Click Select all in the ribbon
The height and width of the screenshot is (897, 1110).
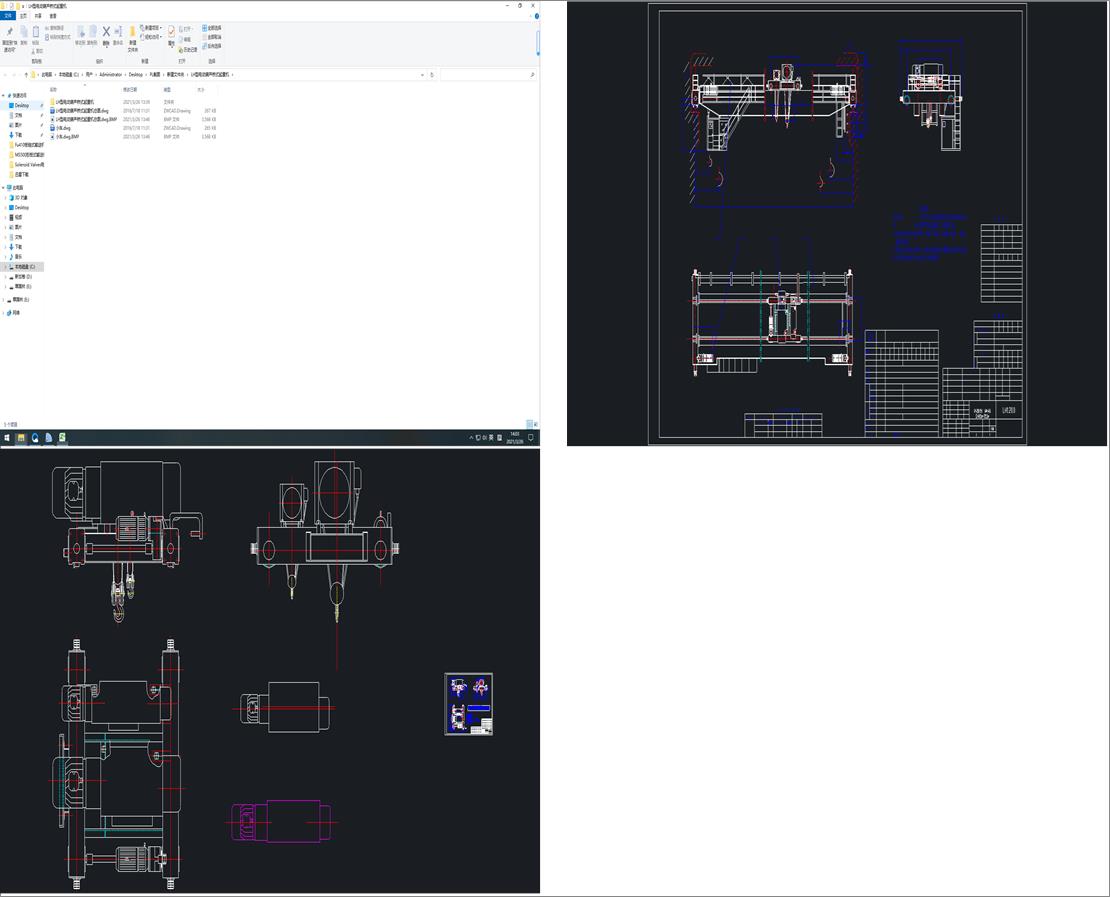click(x=212, y=28)
